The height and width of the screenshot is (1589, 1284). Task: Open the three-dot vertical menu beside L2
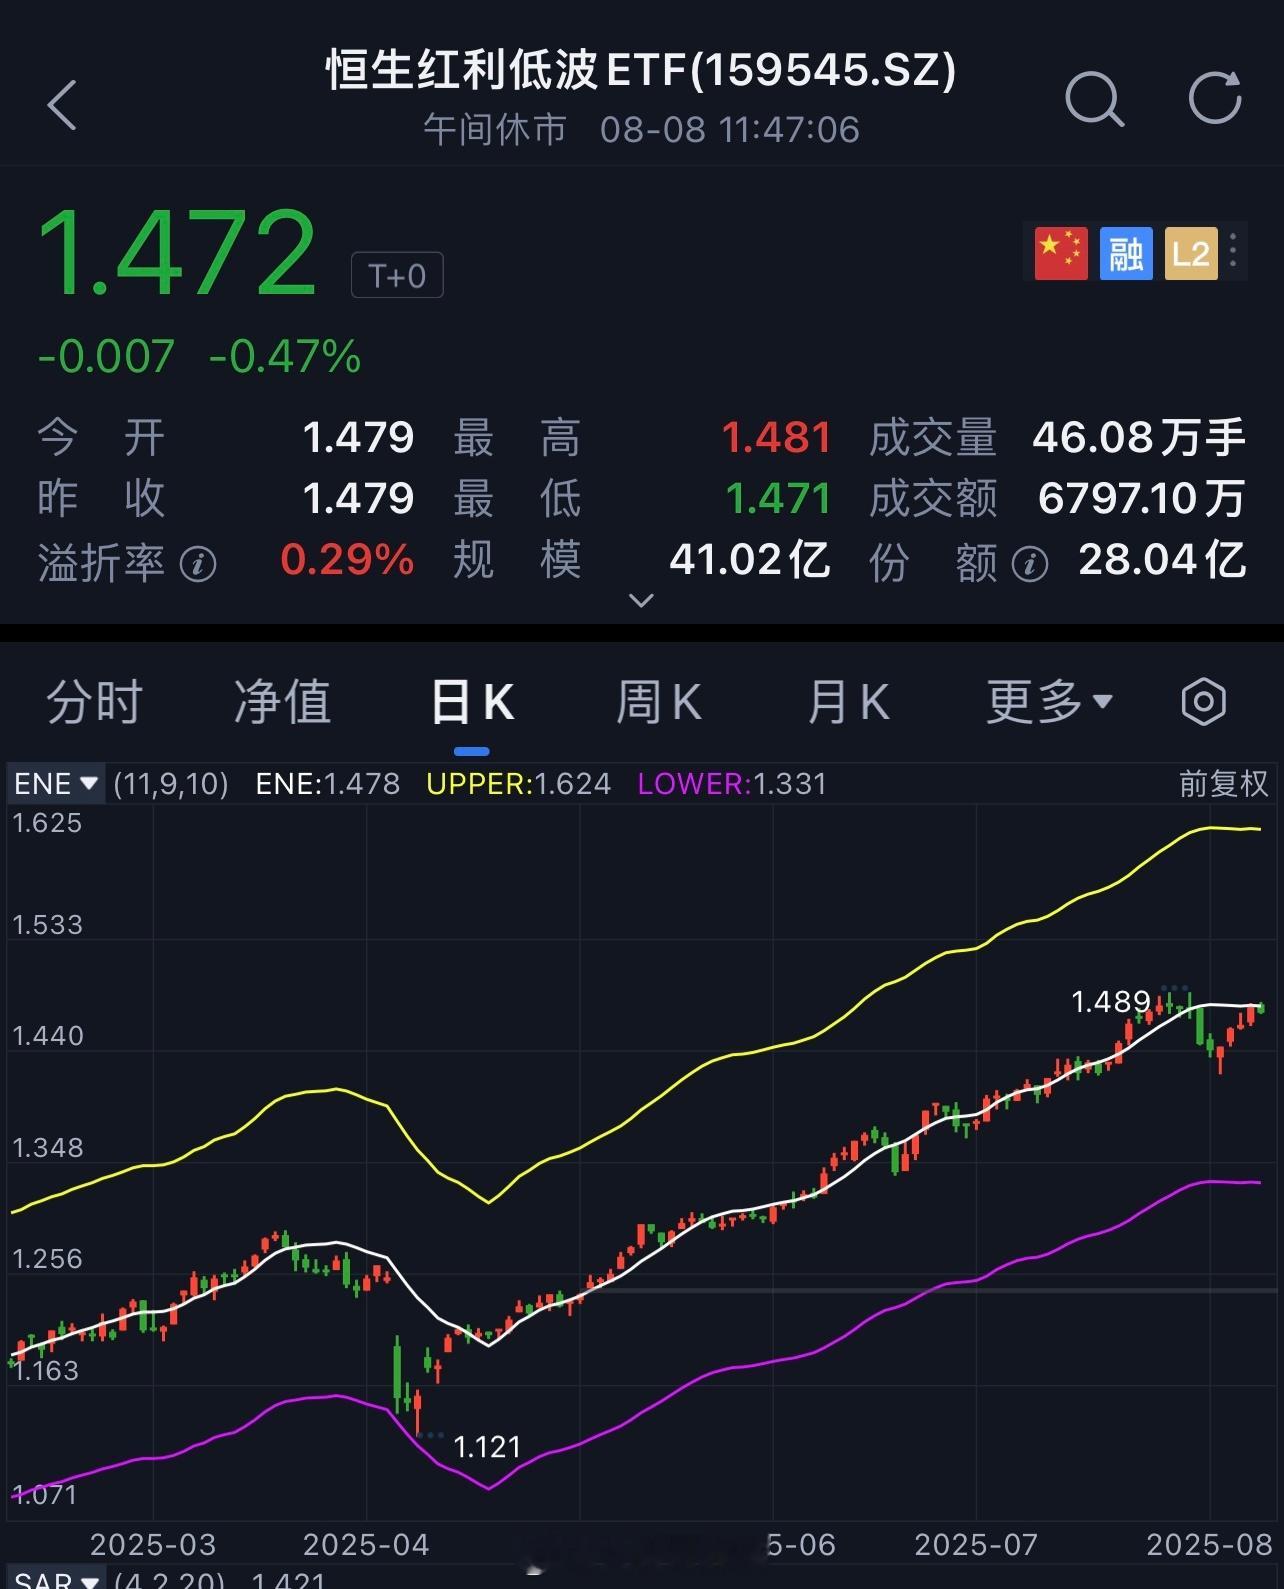coord(1234,251)
